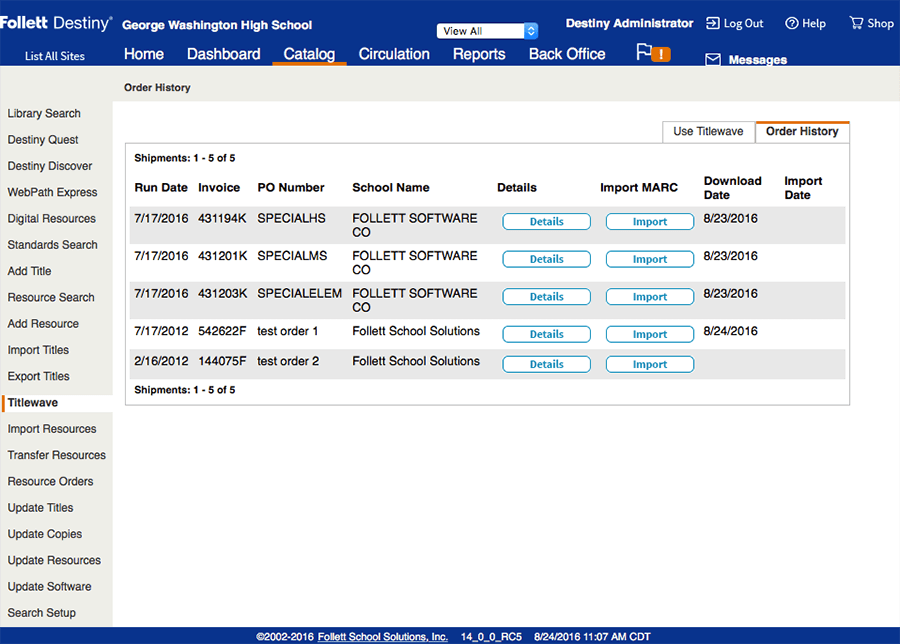Viewport: 900px width, 644px height.
Task: Open the Reports menu
Action: [x=479, y=54]
